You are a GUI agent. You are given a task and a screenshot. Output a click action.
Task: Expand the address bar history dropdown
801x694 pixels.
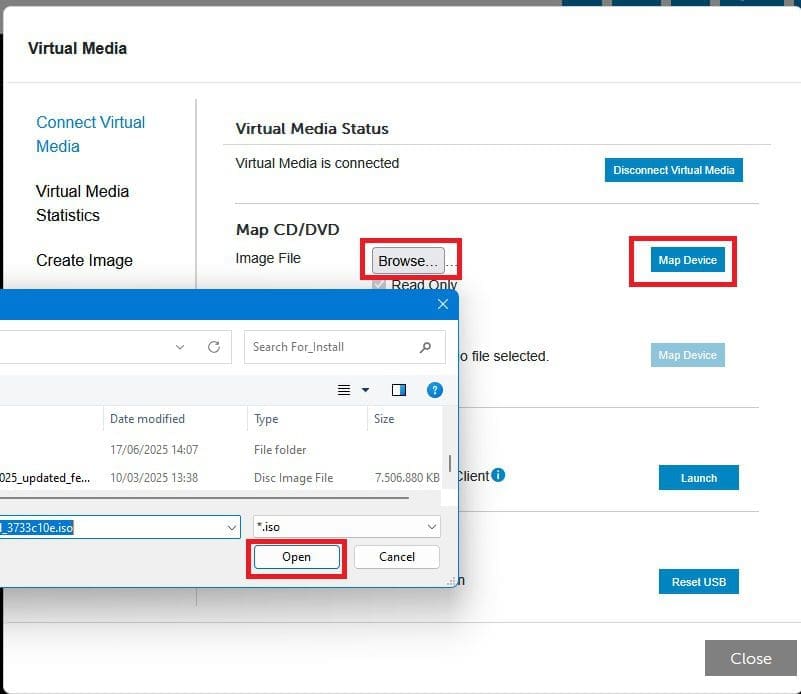pyautogui.click(x=180, y=347)
